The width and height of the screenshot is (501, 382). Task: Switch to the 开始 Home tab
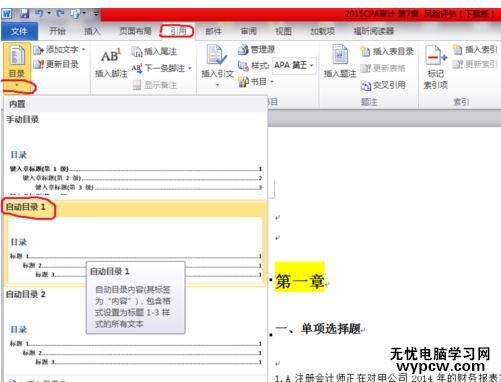click(57, 31)
